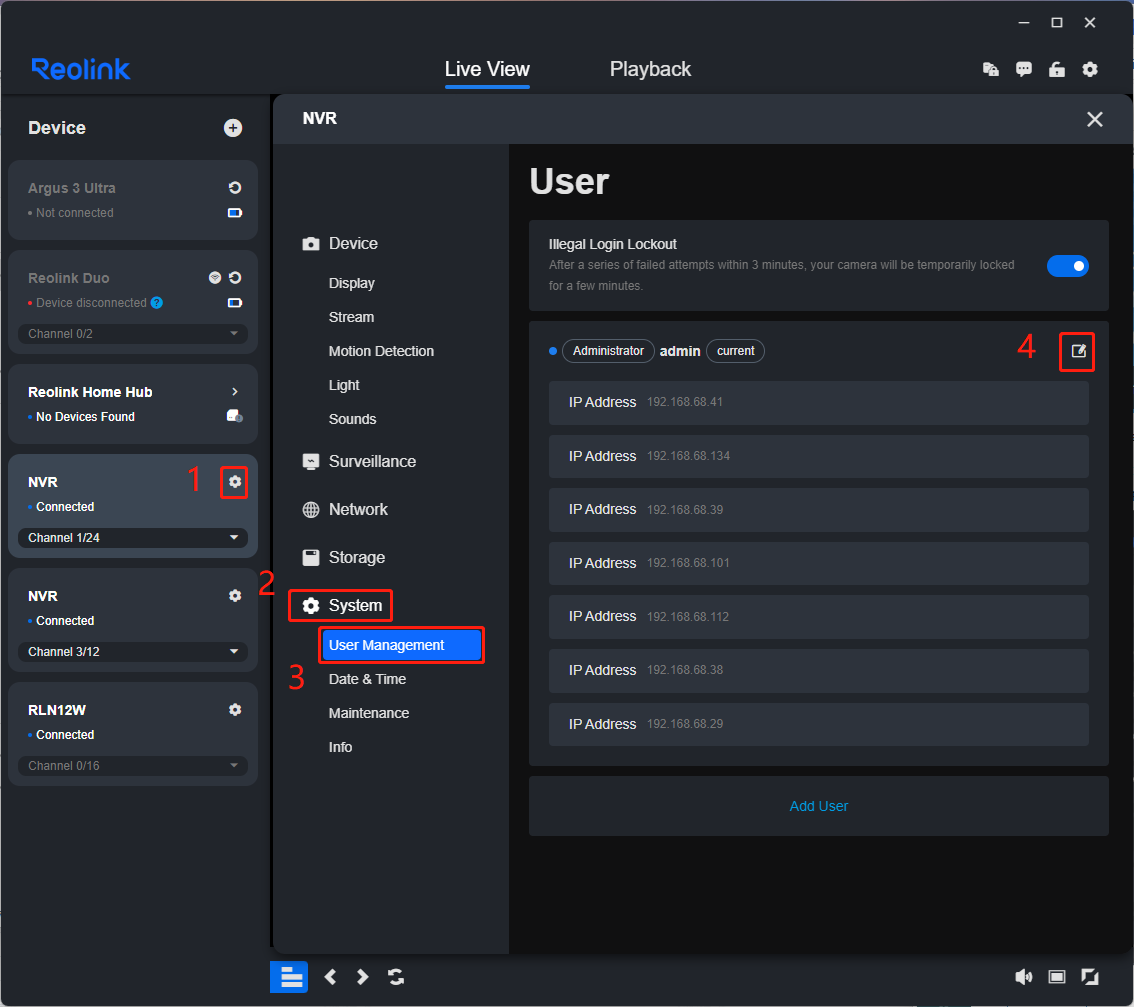Enter full screen mode
The height and width of the screenshot is (1007, 1134).
pos(1090,977)
